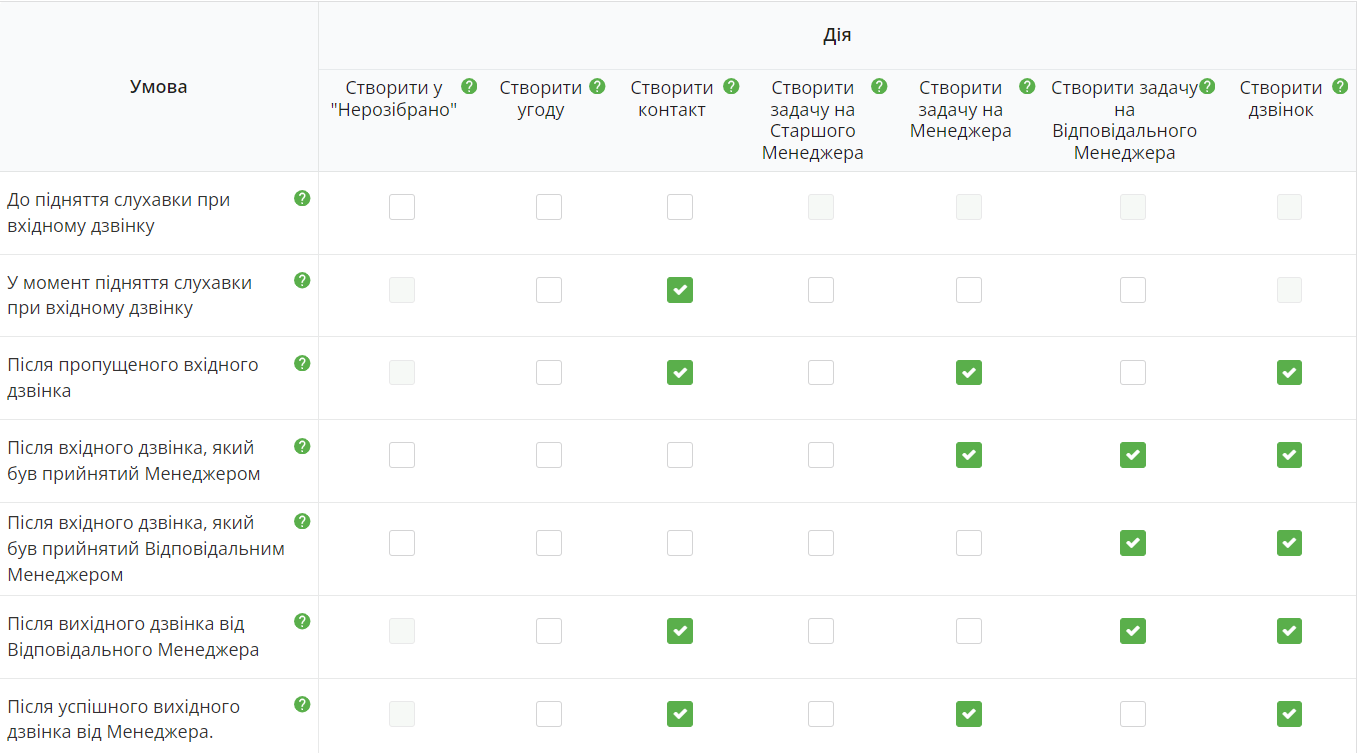Open help for Створити задачу на Відповідального Менеджера
This screenshot has width=1358, height=753.
(1207, 86)
